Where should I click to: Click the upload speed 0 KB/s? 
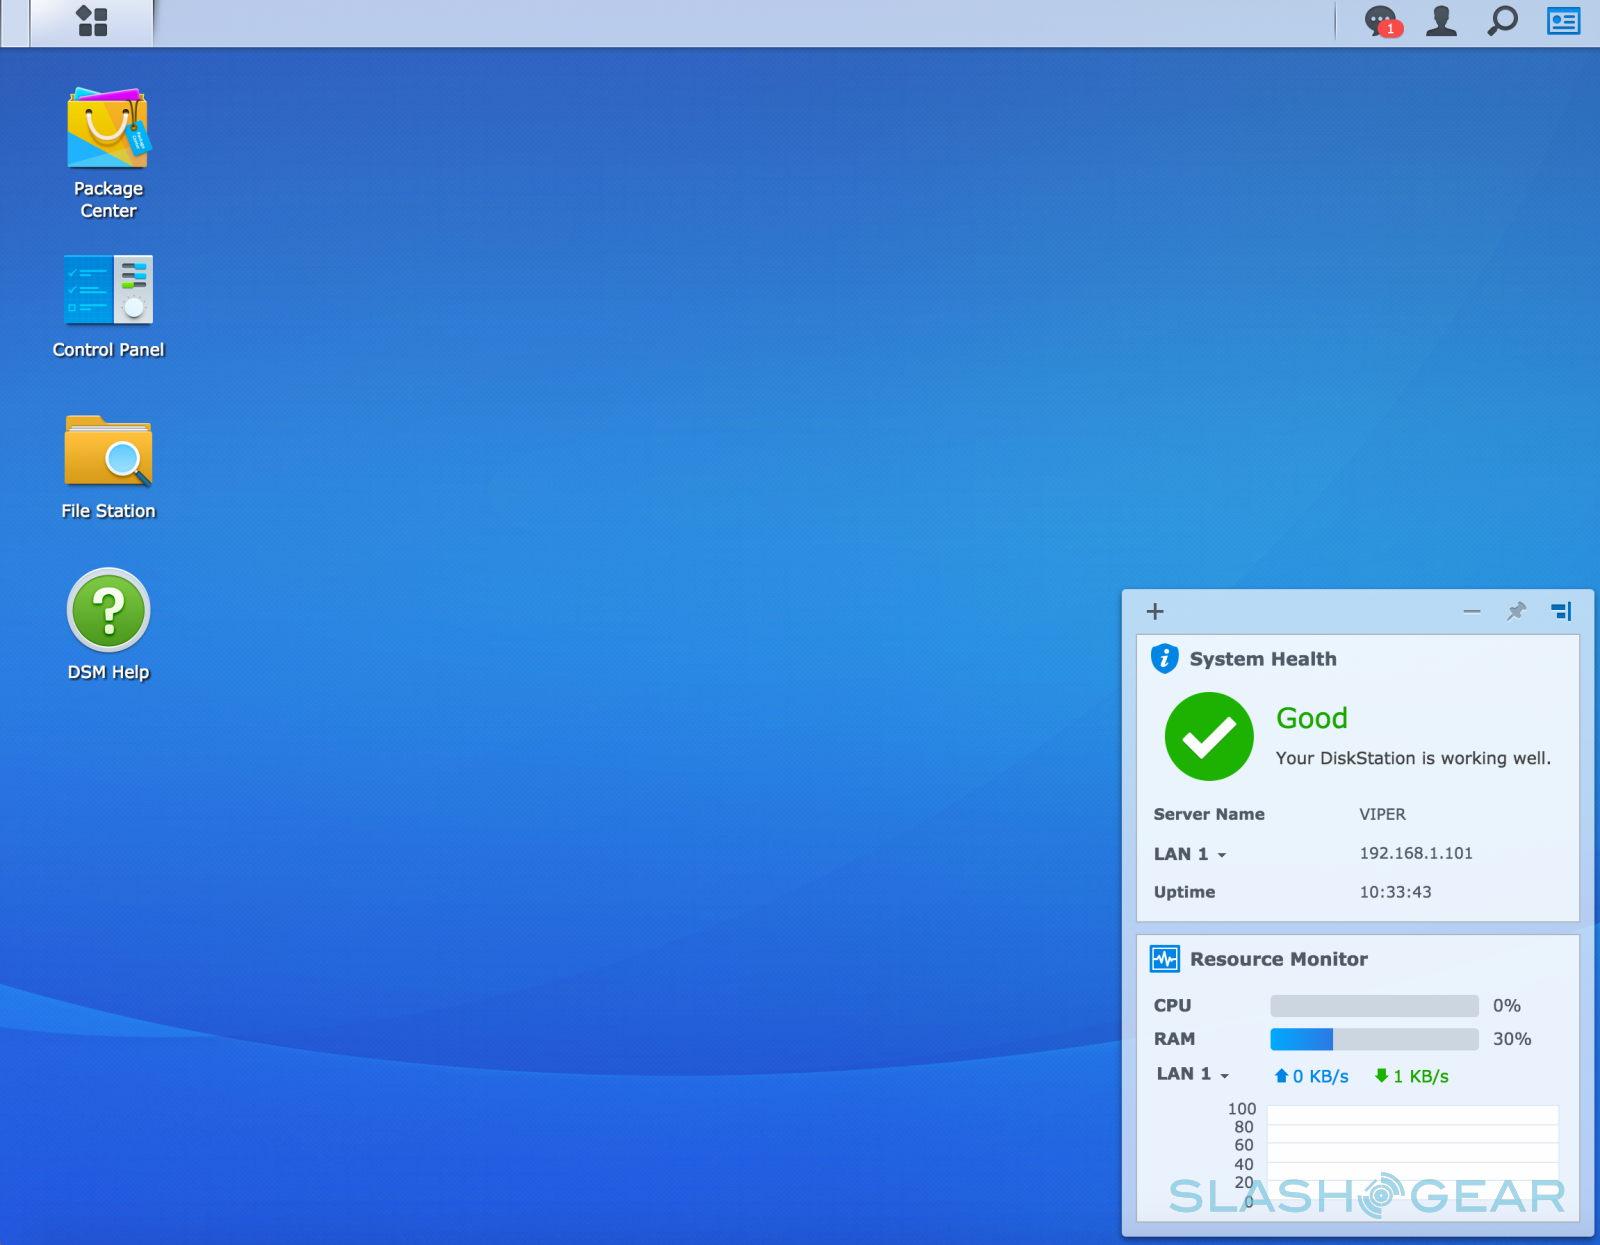pos(1311,1076)
